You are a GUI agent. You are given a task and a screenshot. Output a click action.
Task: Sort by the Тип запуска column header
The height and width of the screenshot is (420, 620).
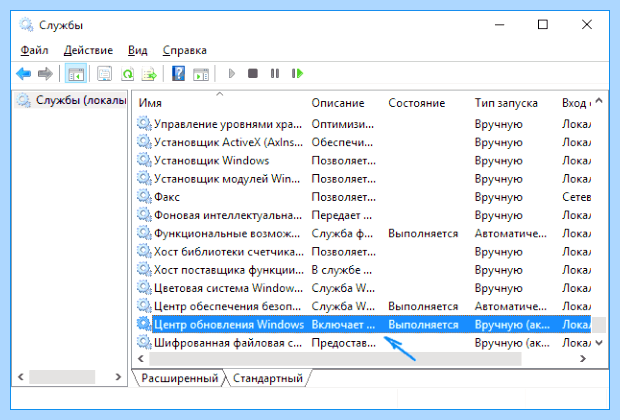(506, 103)
